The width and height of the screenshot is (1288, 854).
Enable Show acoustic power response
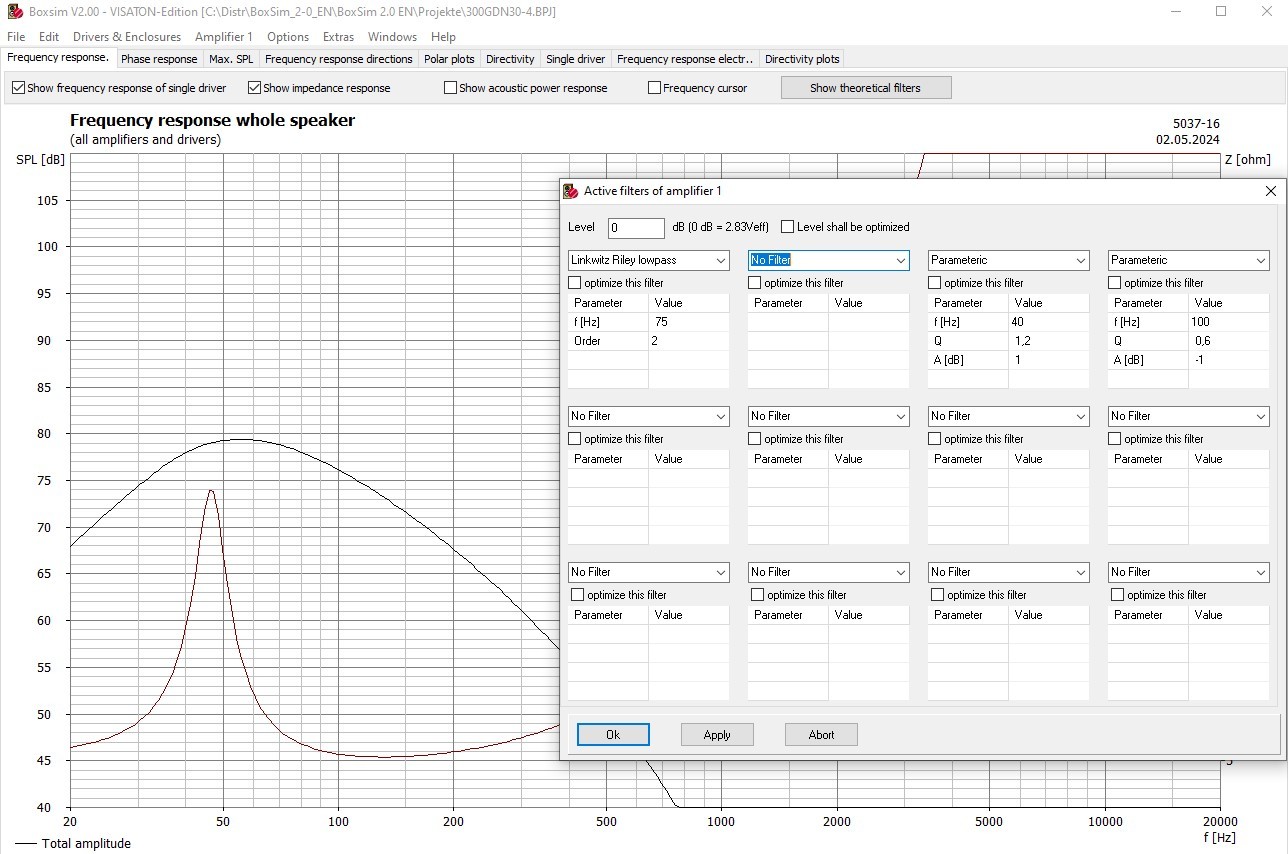(x=450, y=88)
